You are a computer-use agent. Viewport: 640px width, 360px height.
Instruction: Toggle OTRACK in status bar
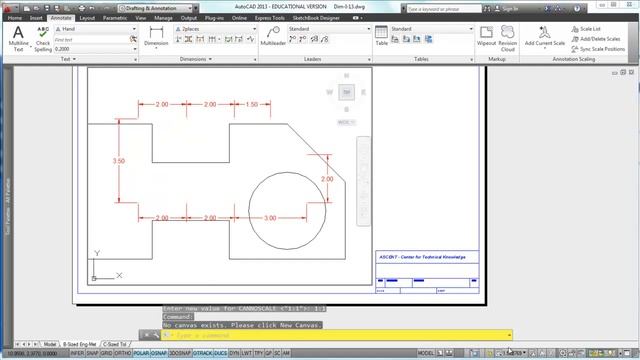click(202, 353)
